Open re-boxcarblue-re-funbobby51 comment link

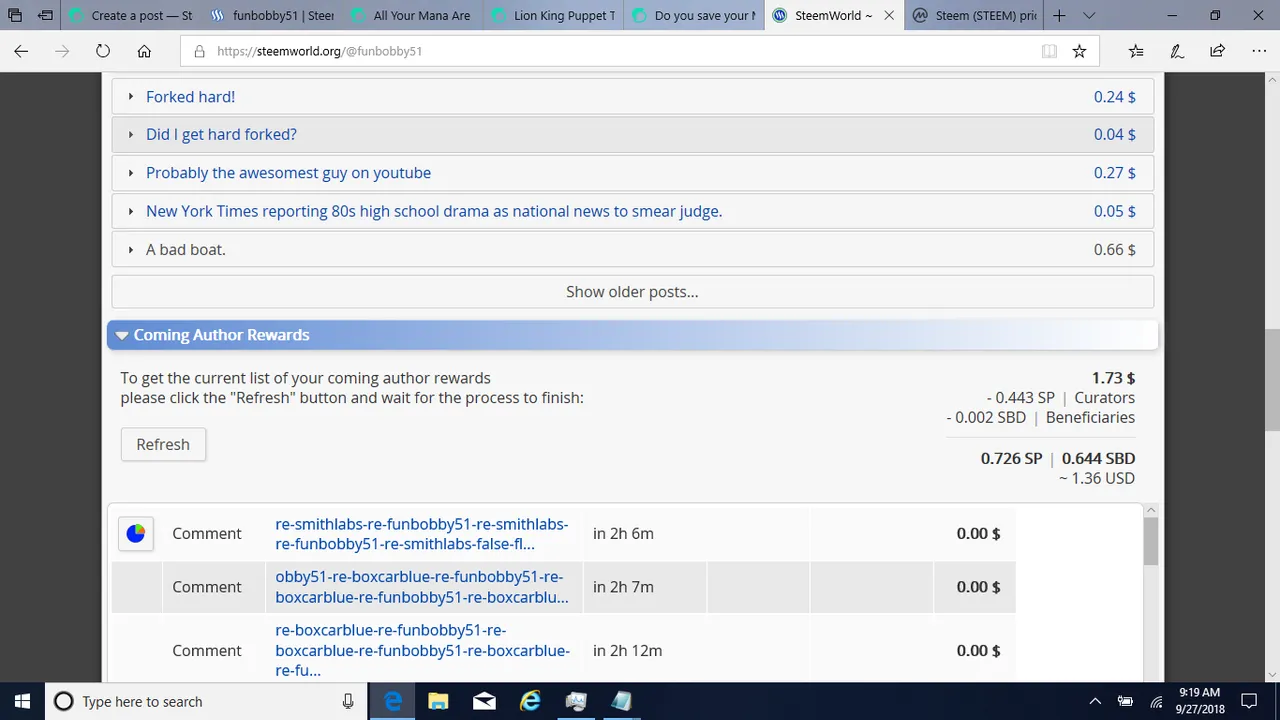(422, 650)
